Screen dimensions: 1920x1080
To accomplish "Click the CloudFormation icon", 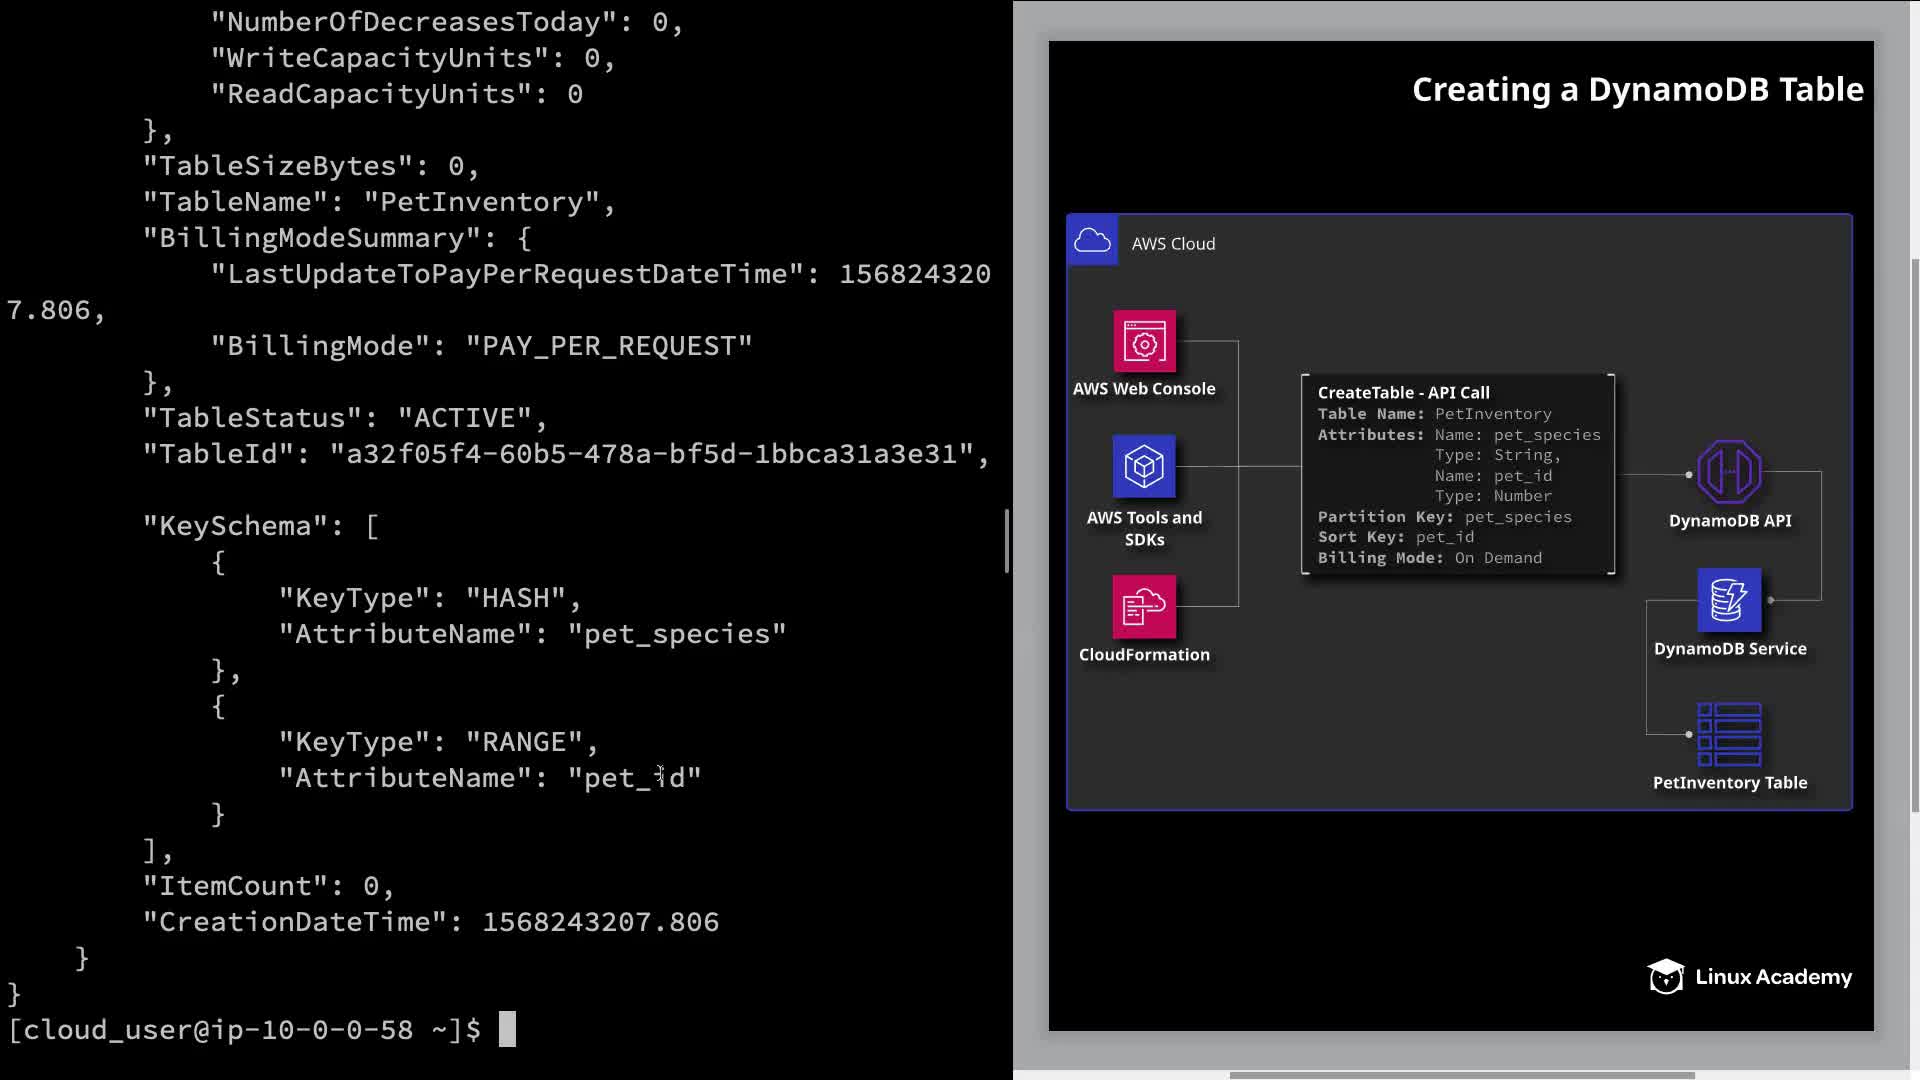I will (x=1144, y=606).
